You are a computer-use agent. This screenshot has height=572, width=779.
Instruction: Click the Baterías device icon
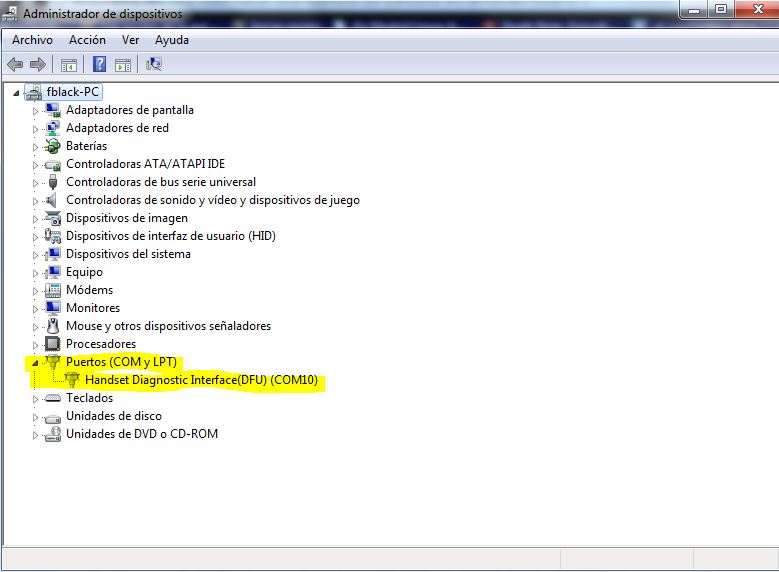pyautogui.click(x=53, y=146)
